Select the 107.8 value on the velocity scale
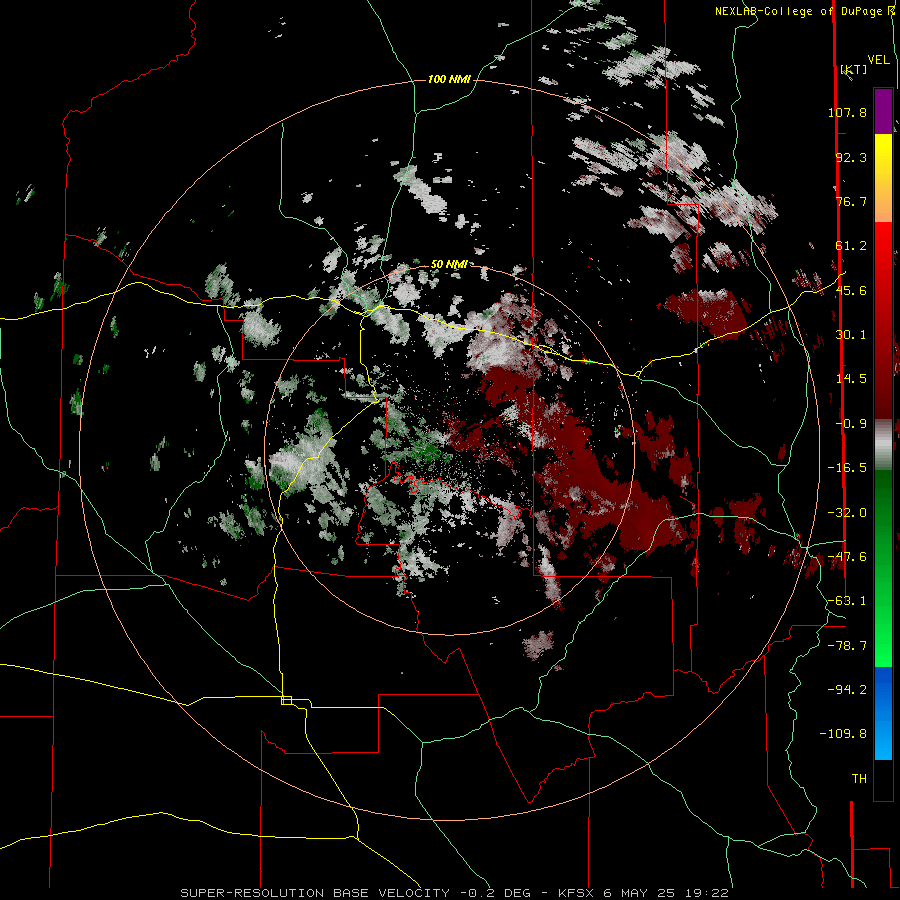The image size is (900, 900). coord(847,112)
